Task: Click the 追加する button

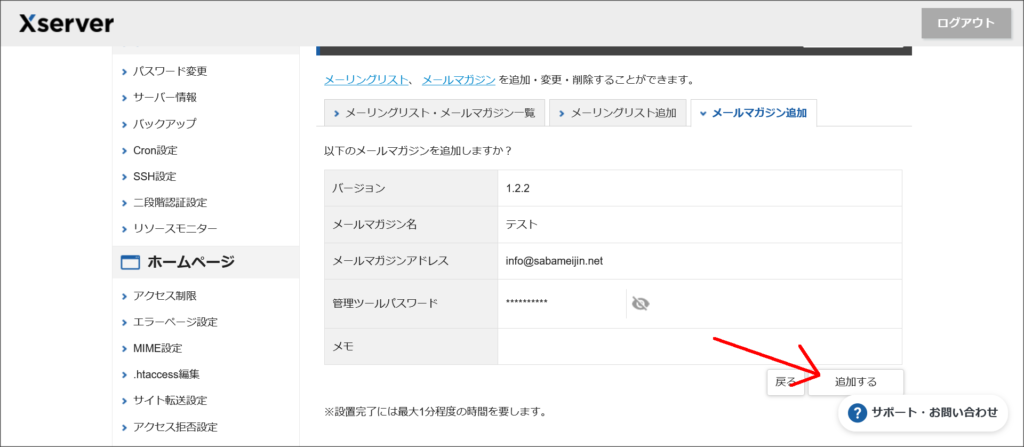Action: point(856,382)
